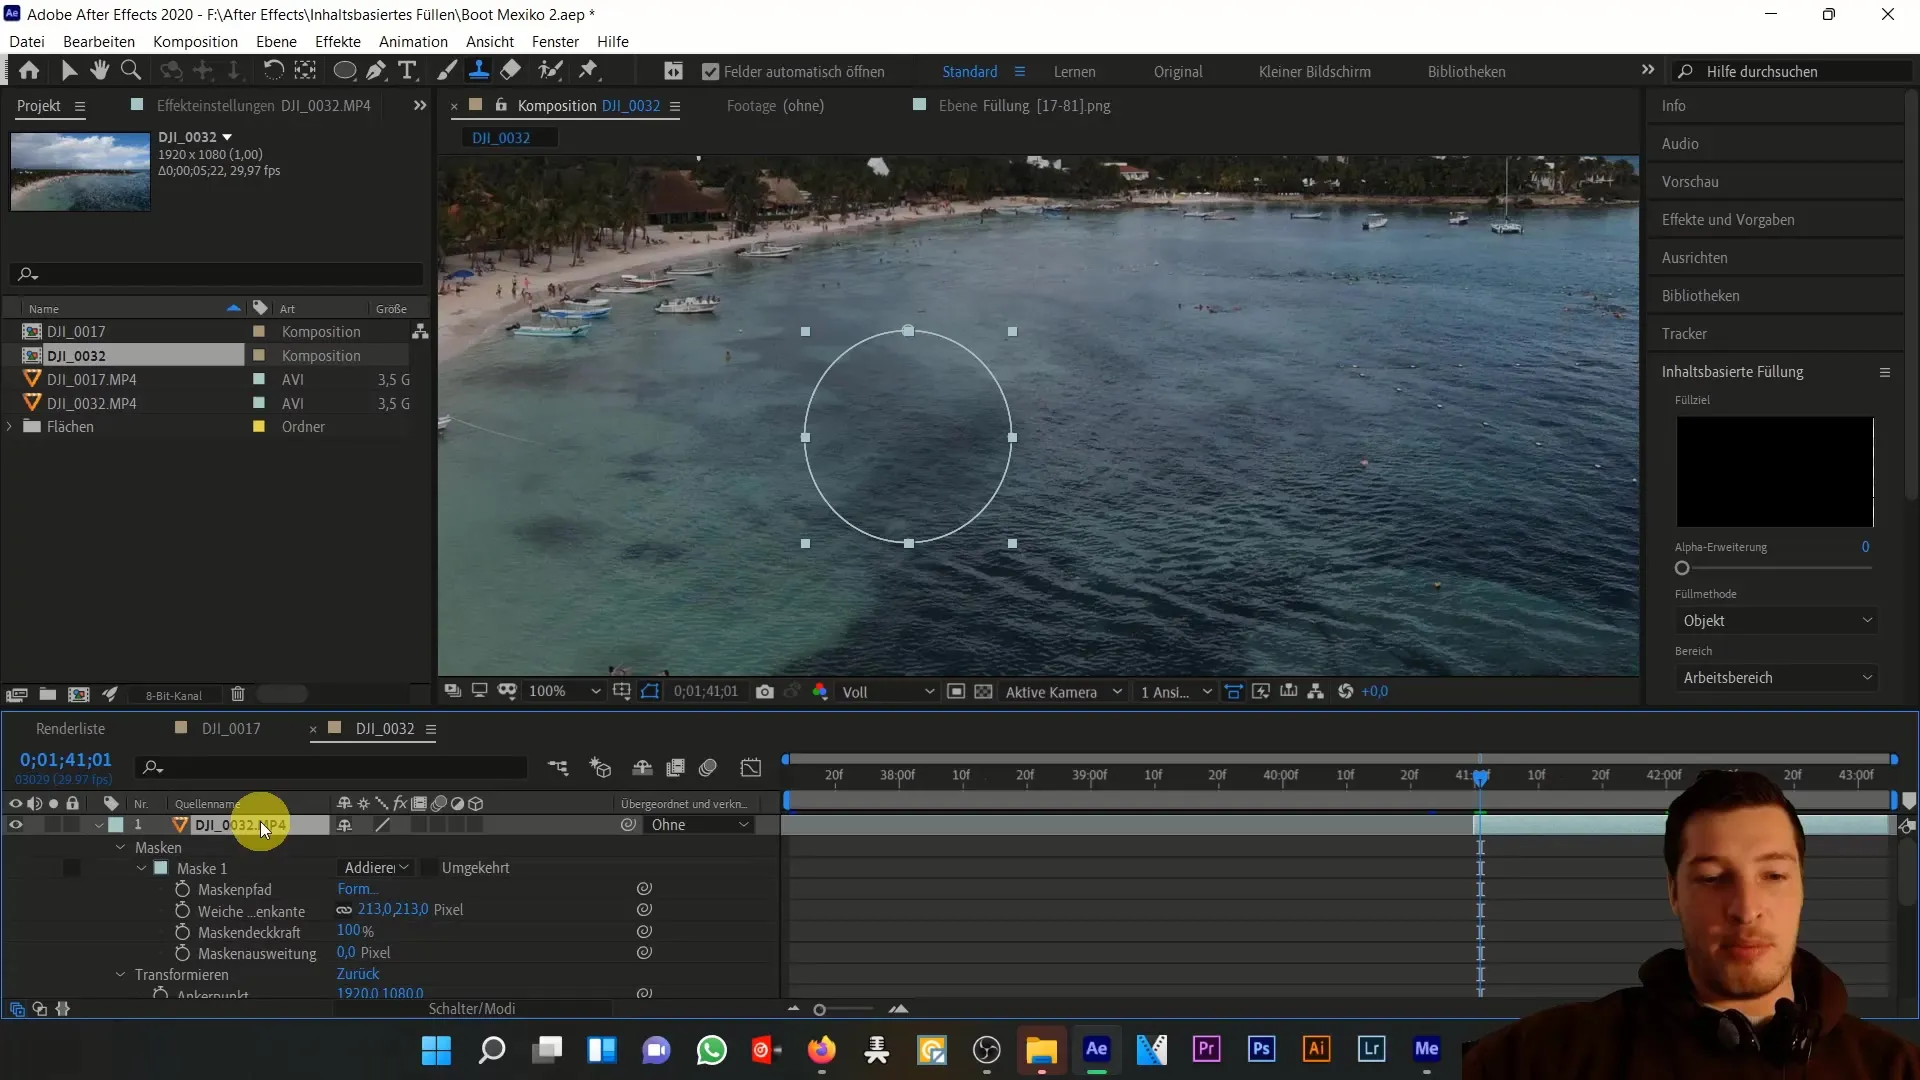Open parent Ohne dropdown
This screenshot has height=1080, width=1920.
point(700,825)
